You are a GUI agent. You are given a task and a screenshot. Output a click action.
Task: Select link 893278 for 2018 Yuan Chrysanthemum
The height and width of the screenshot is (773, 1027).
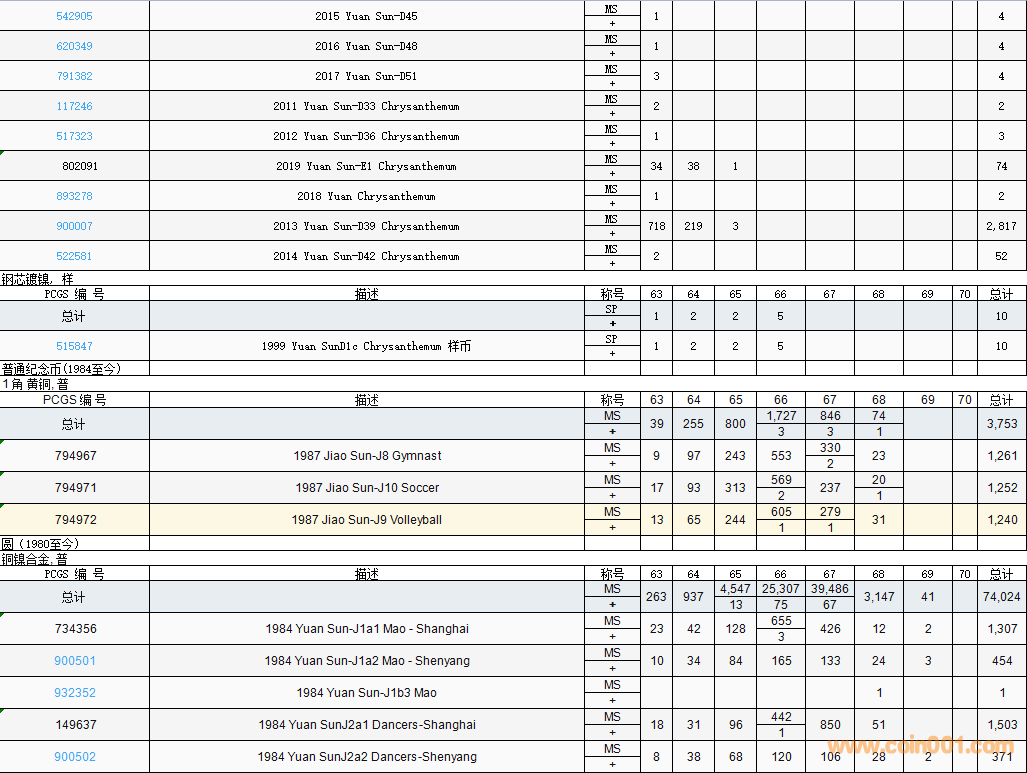(74, 196)
